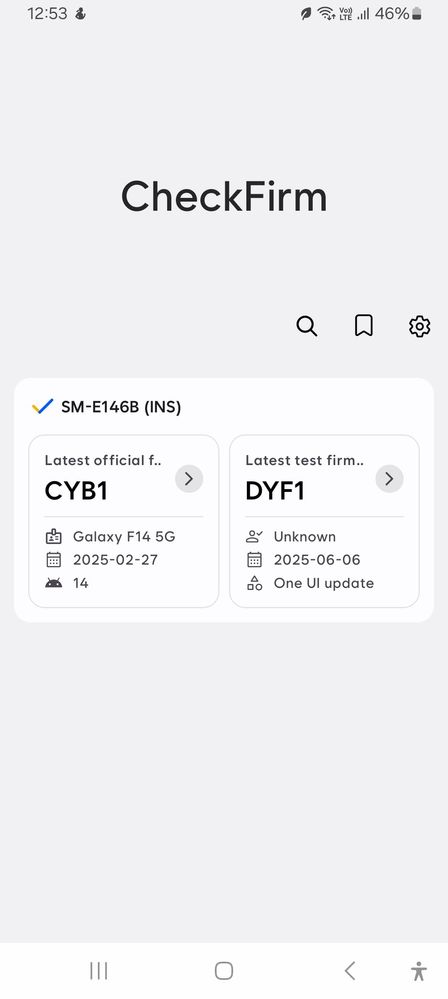Open the accessibility shortcut button

tap(419, 971)
